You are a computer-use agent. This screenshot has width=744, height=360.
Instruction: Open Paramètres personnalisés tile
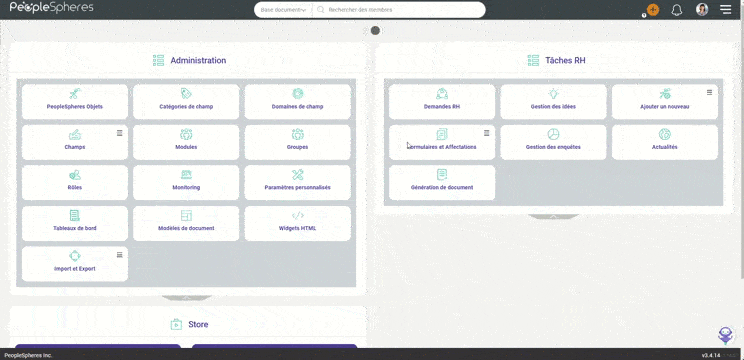point(298,182)
